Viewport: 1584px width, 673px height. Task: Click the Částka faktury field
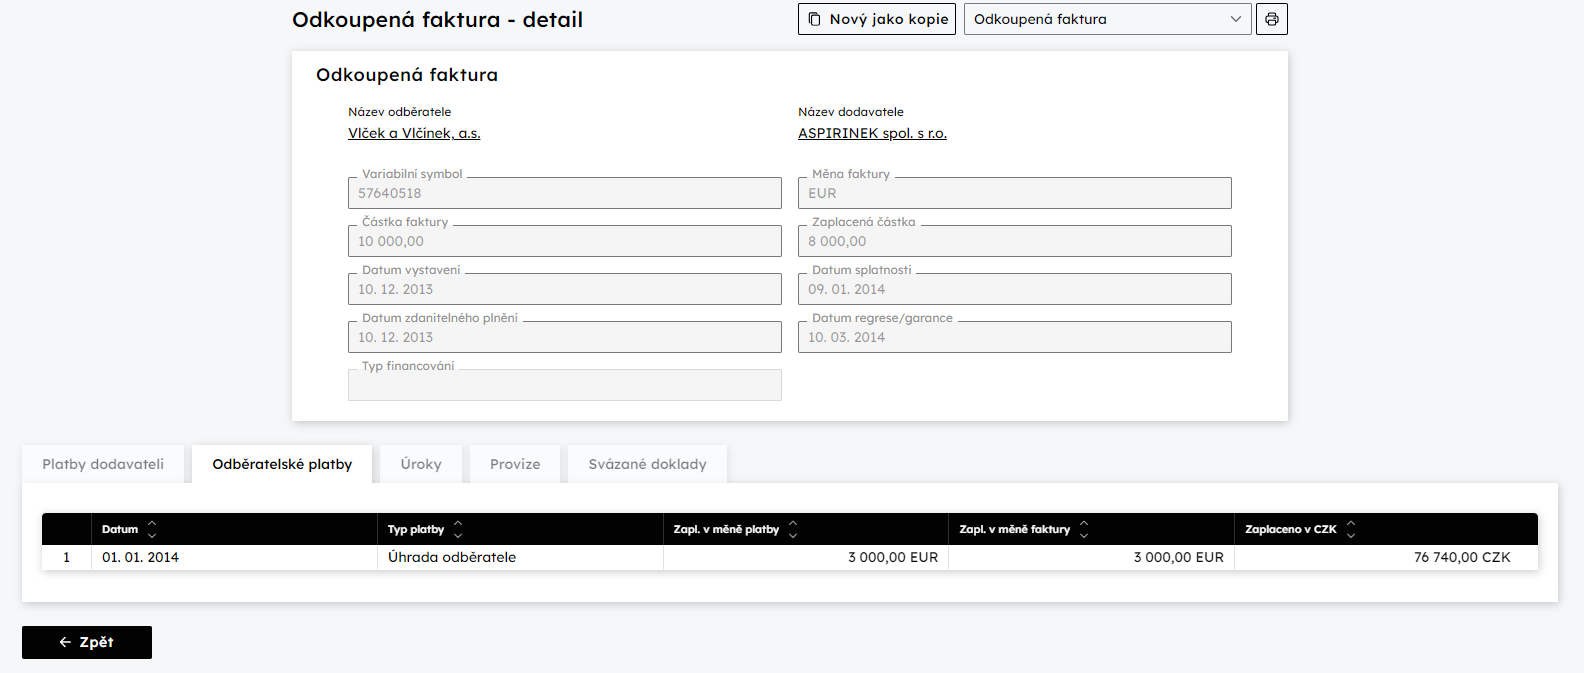(x=565, y=241)
